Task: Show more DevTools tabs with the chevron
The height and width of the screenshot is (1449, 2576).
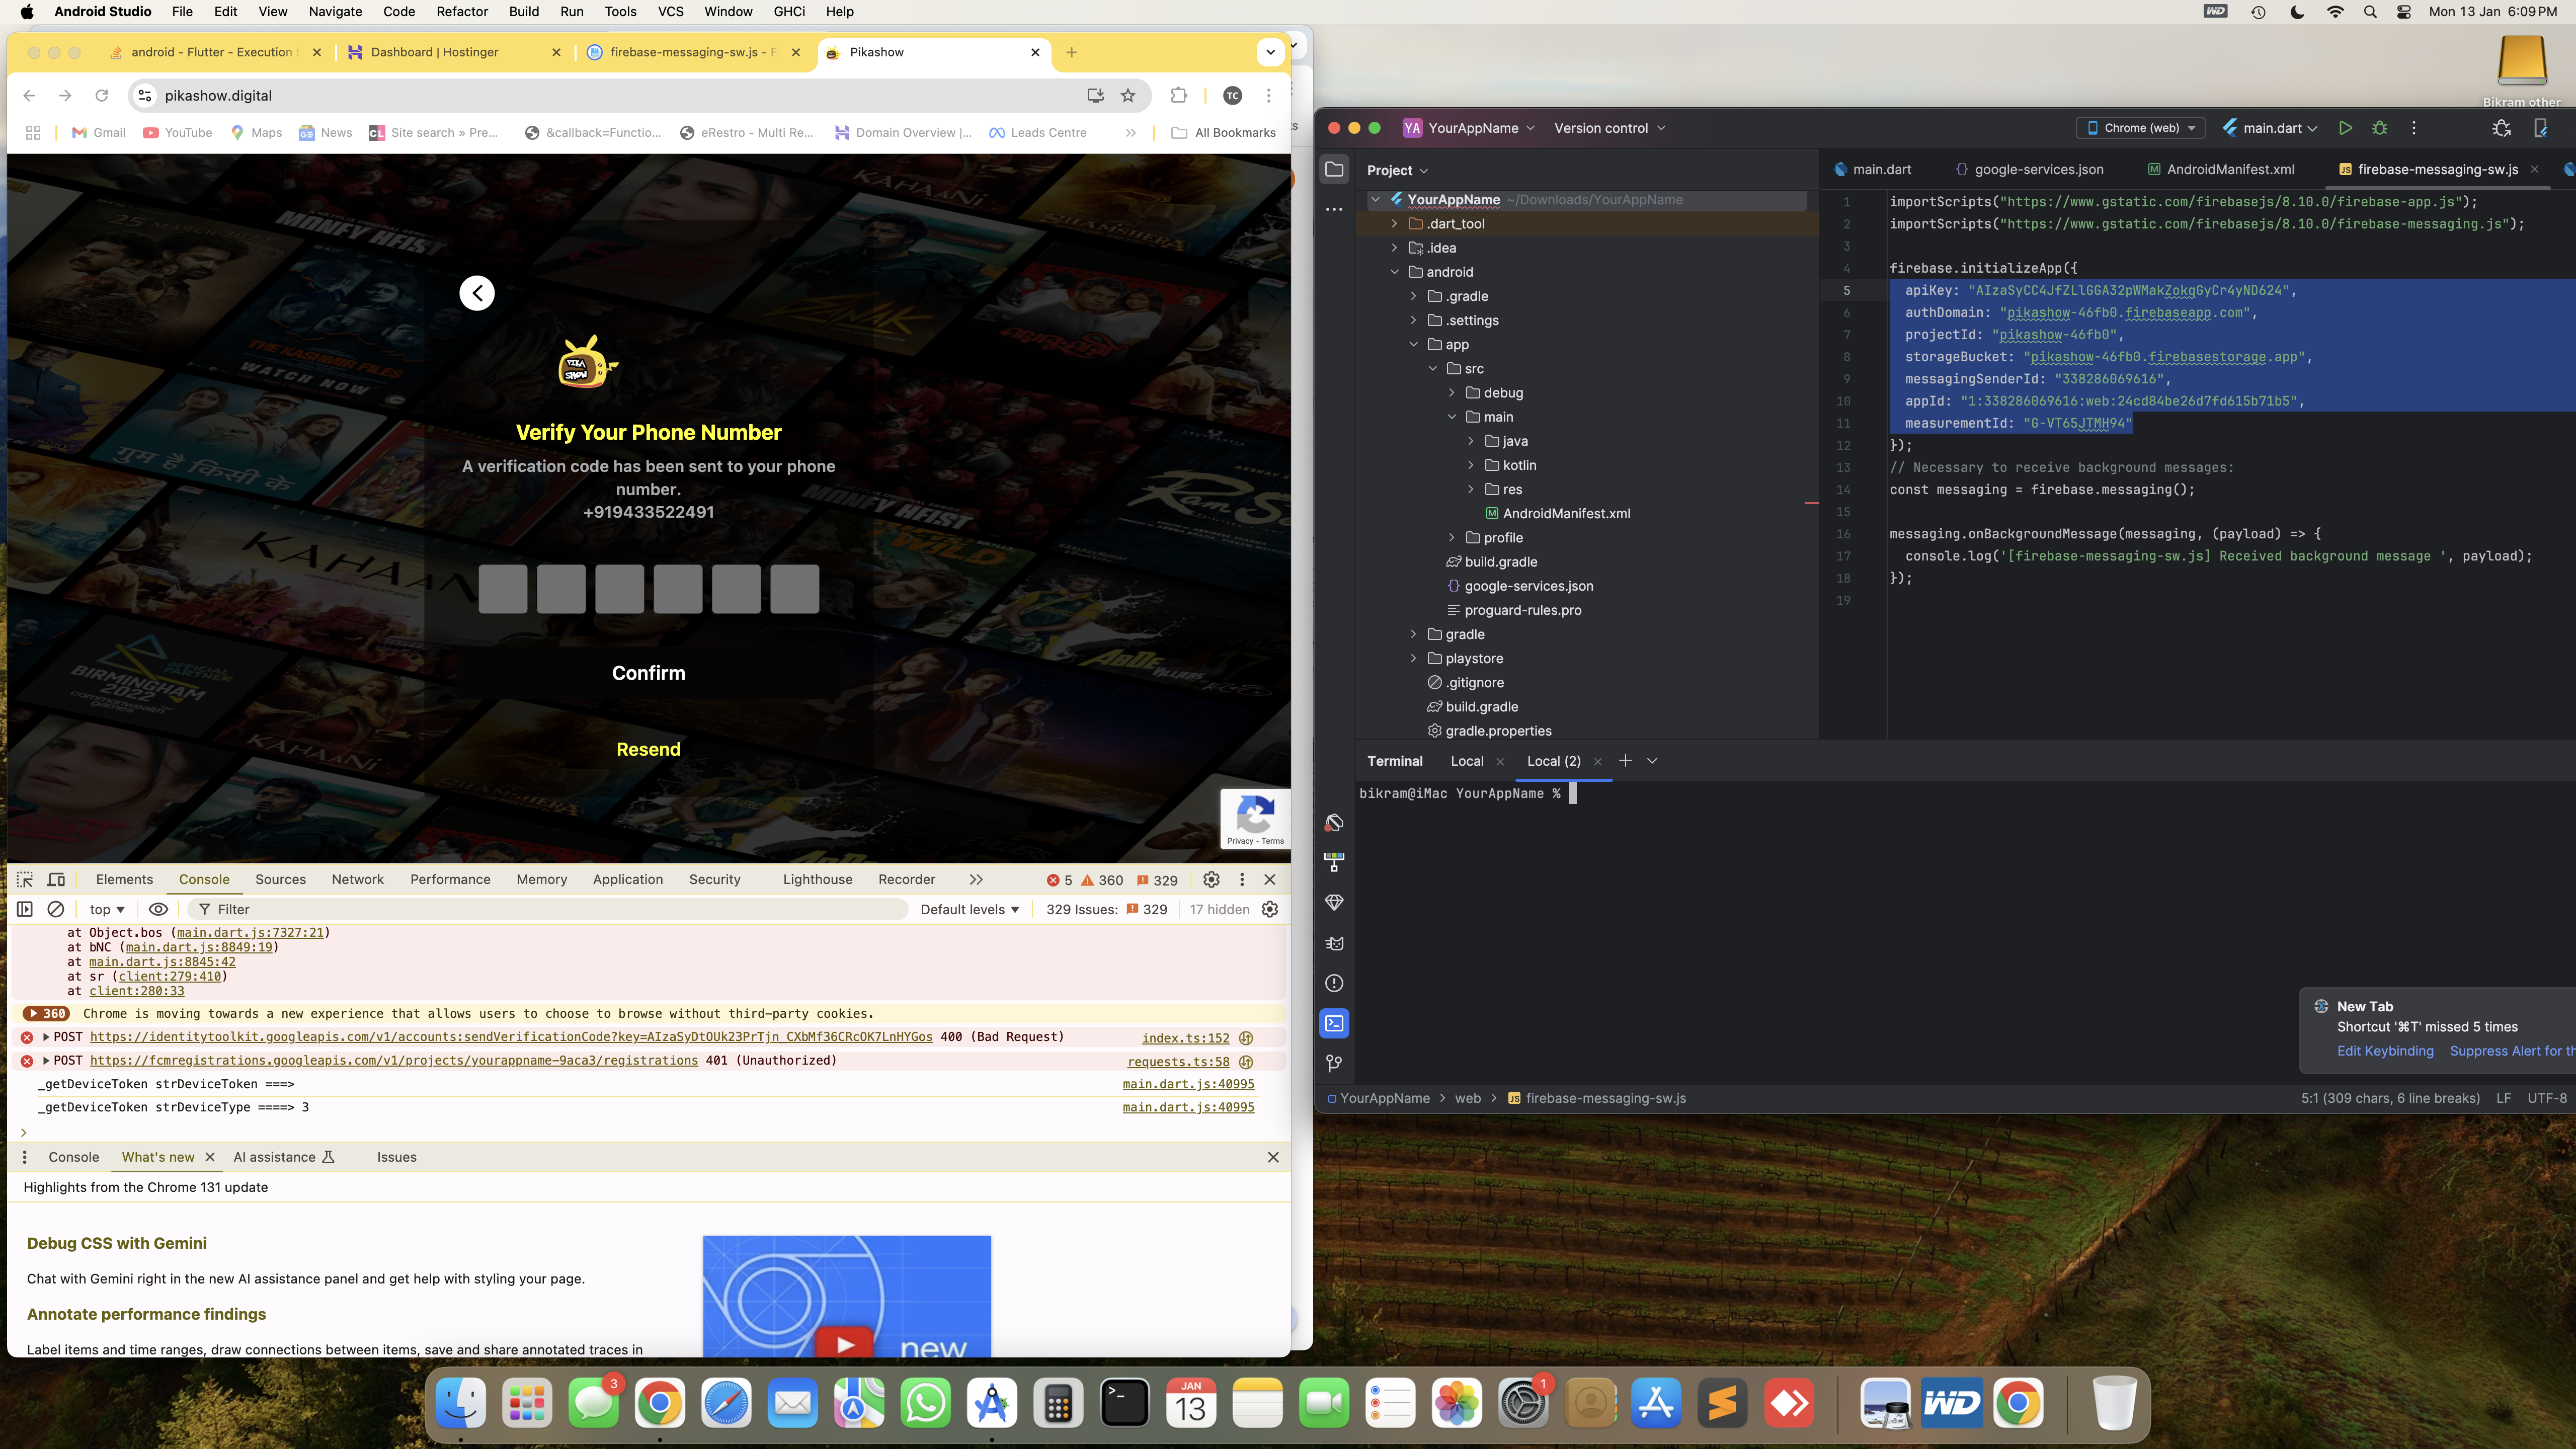Action: pyautogui.click(x=976, y=879)
